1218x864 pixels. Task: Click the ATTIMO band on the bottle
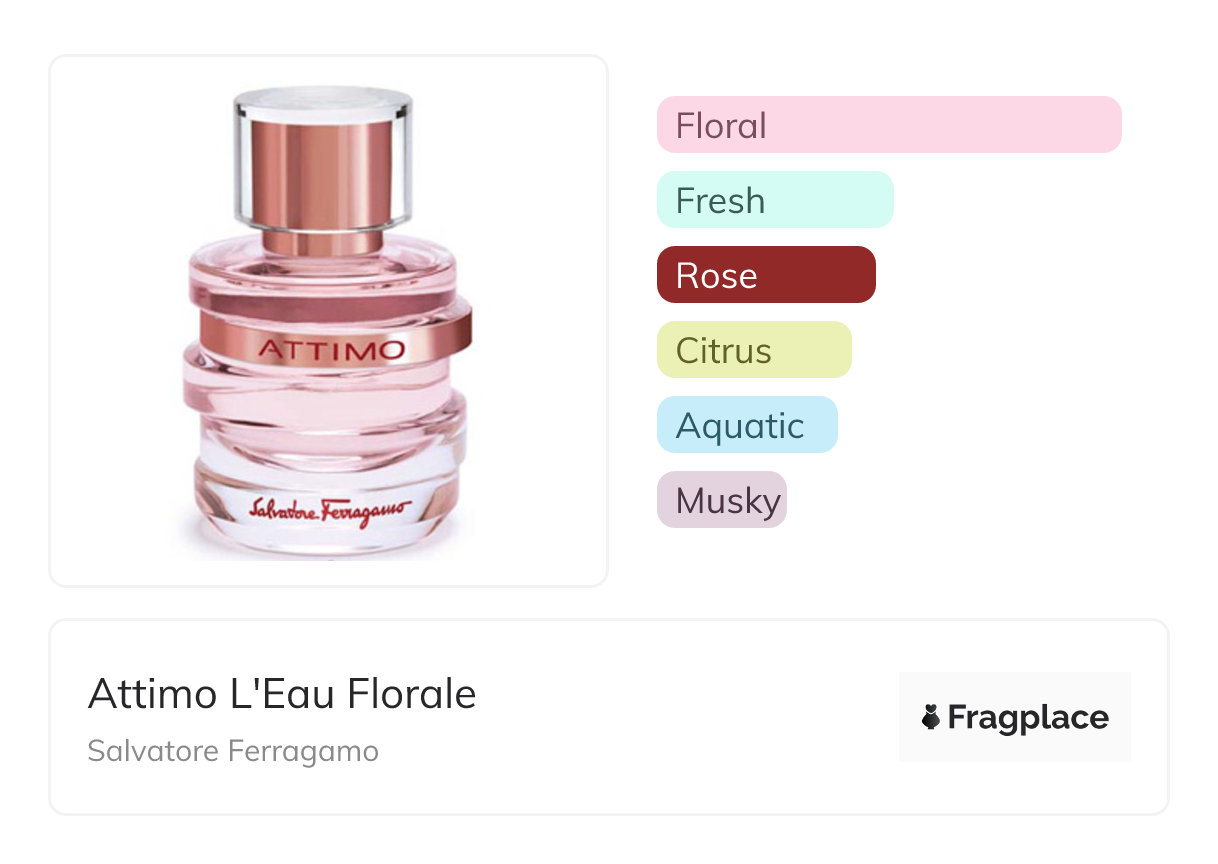[x=331, y=349]
